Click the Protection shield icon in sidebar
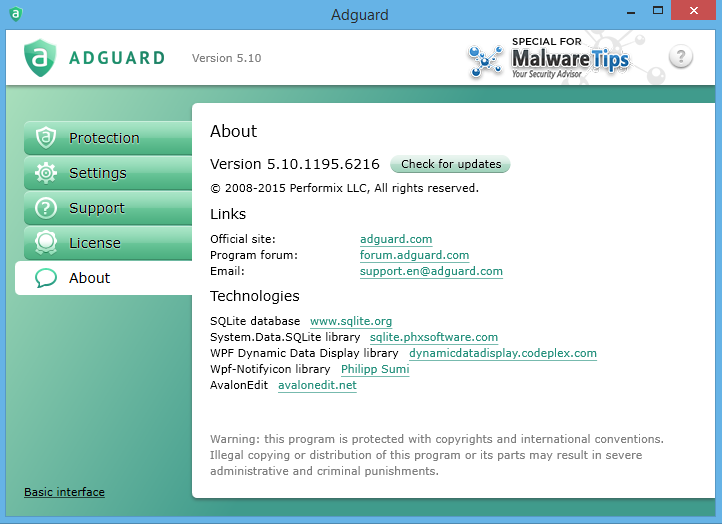This screenshot has height=524, width=722. (46, 138)
